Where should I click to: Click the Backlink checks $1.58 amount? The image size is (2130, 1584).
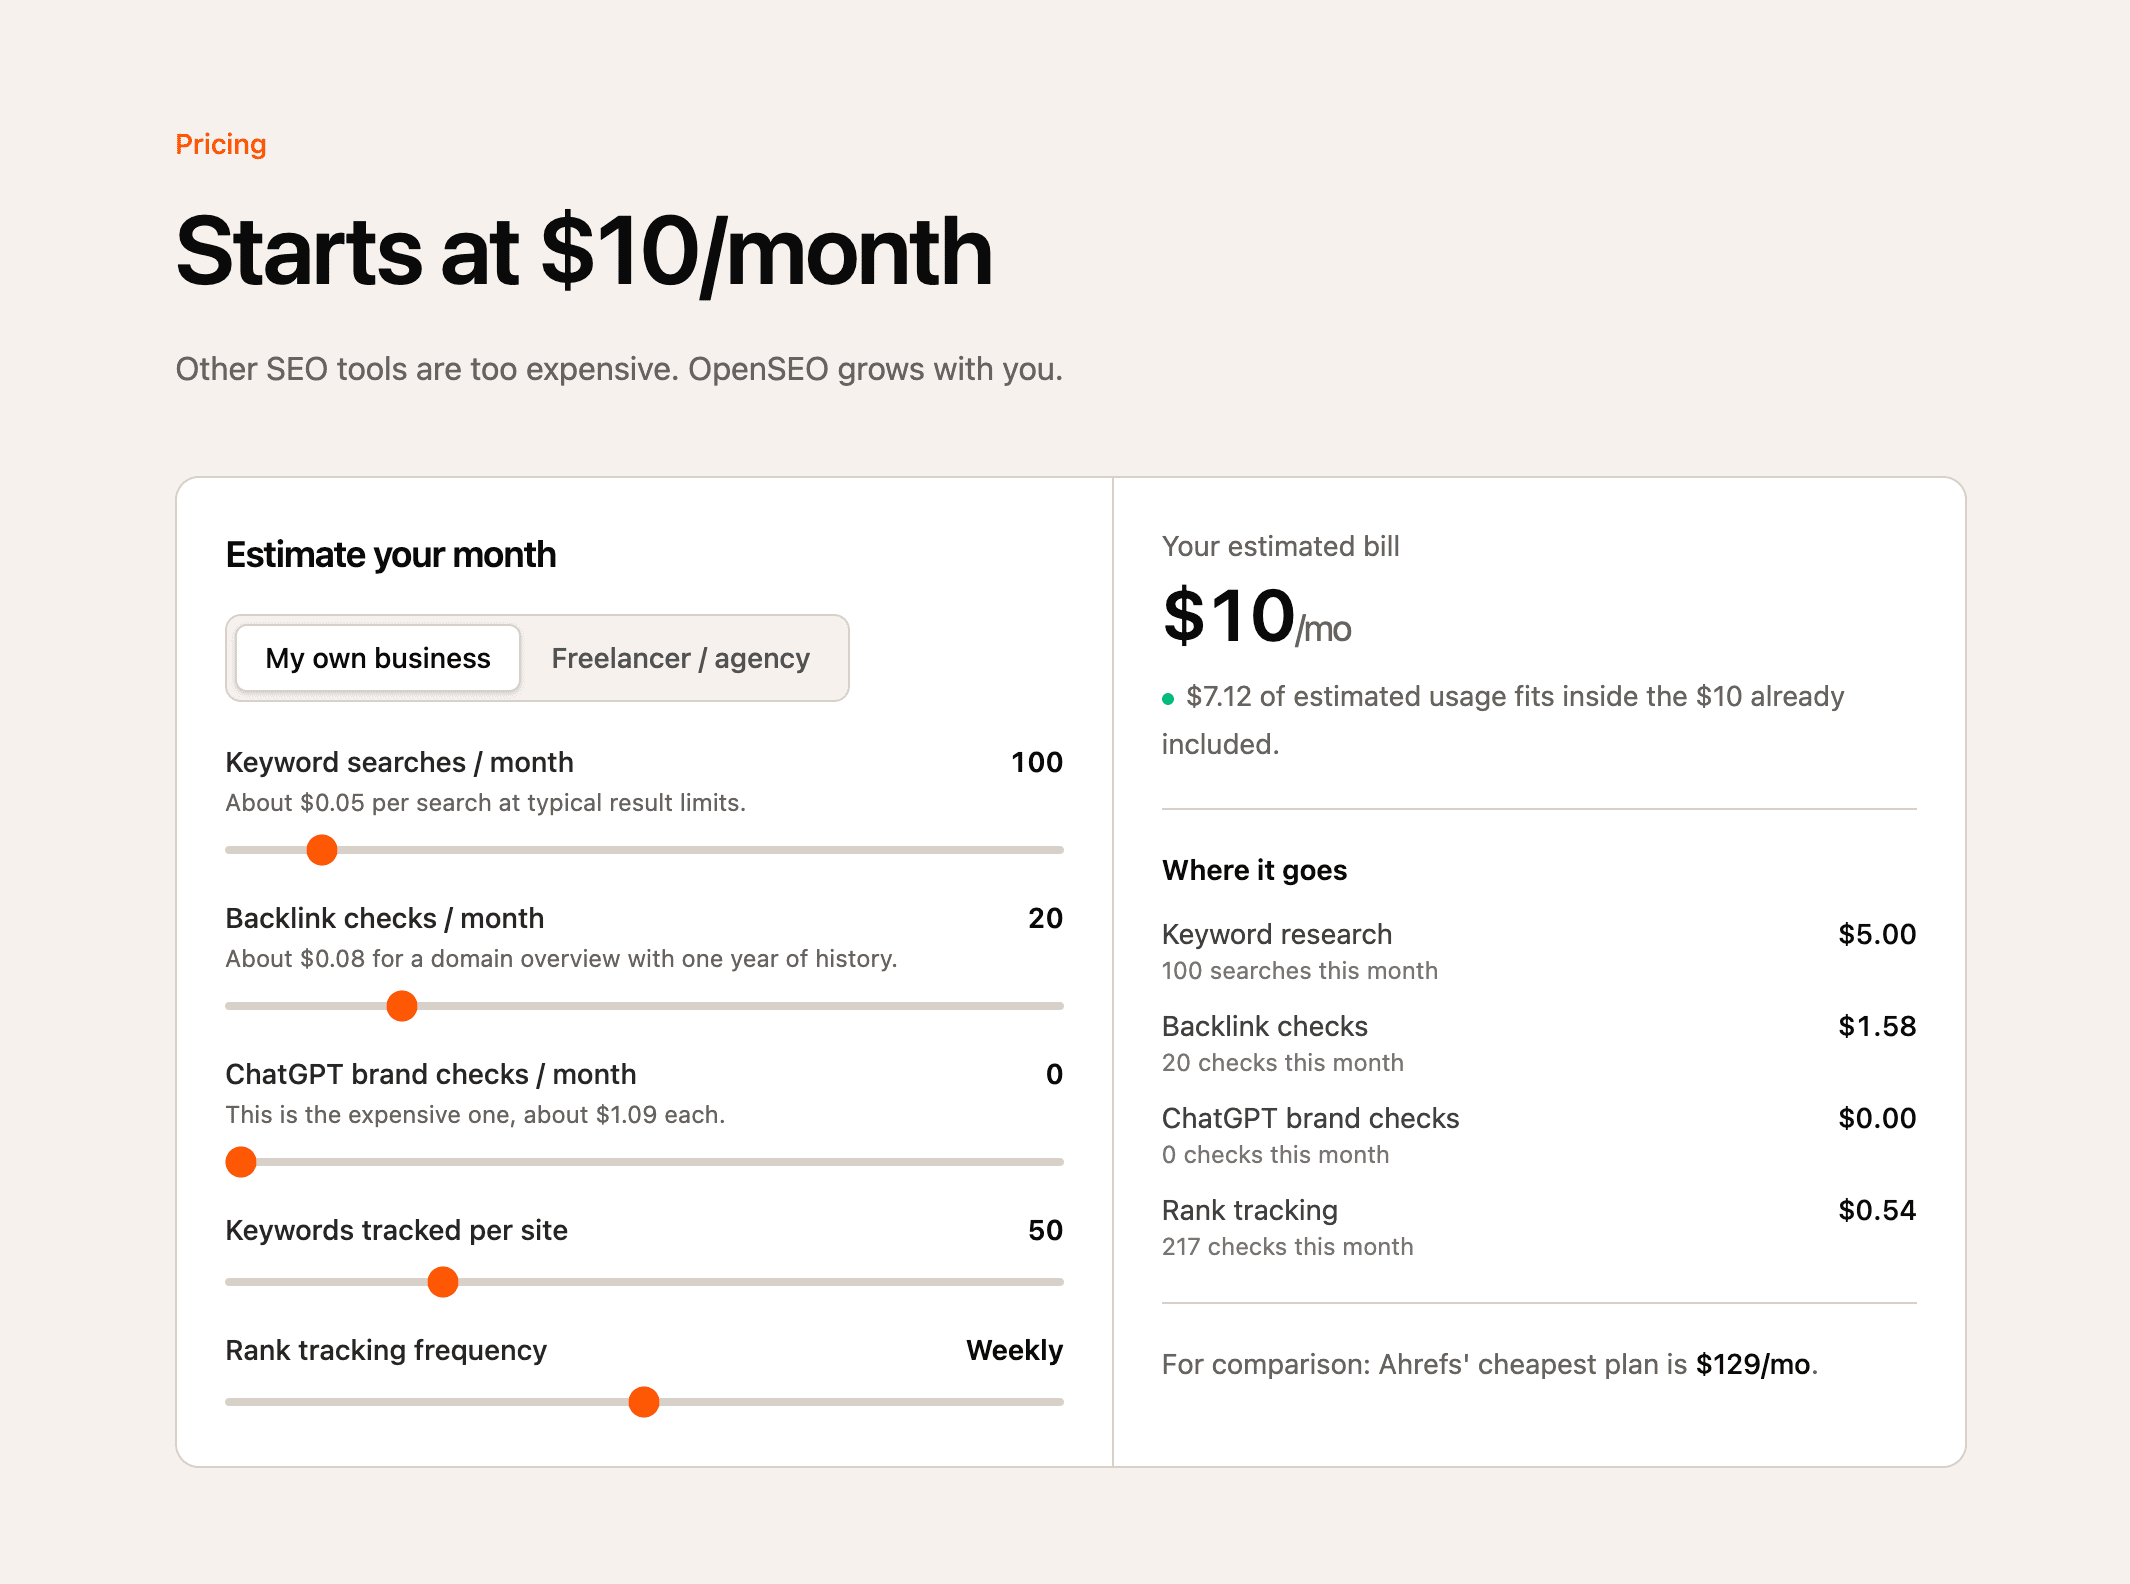[x=1877, y=1026]
